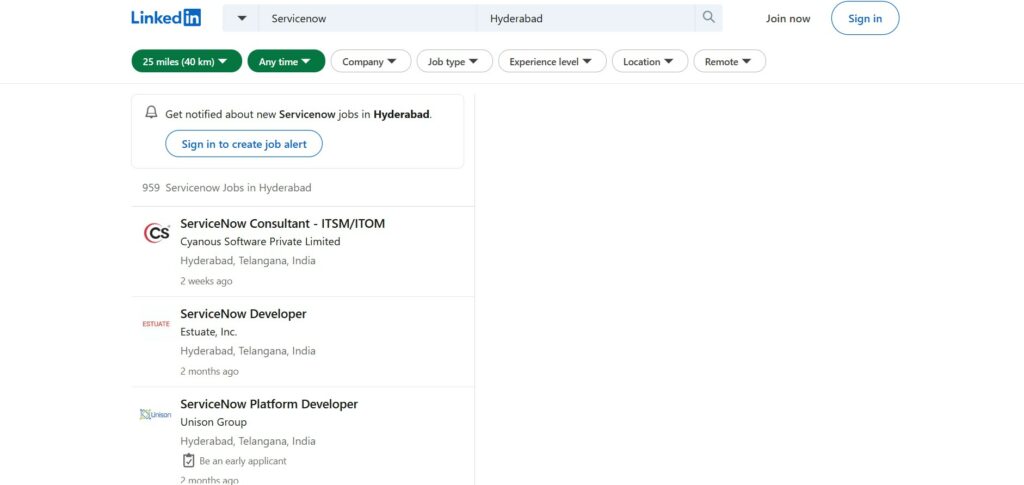Click Sign in to create job alert
Viewport: 1024px width, 485px height.
[x=244, y=144]
